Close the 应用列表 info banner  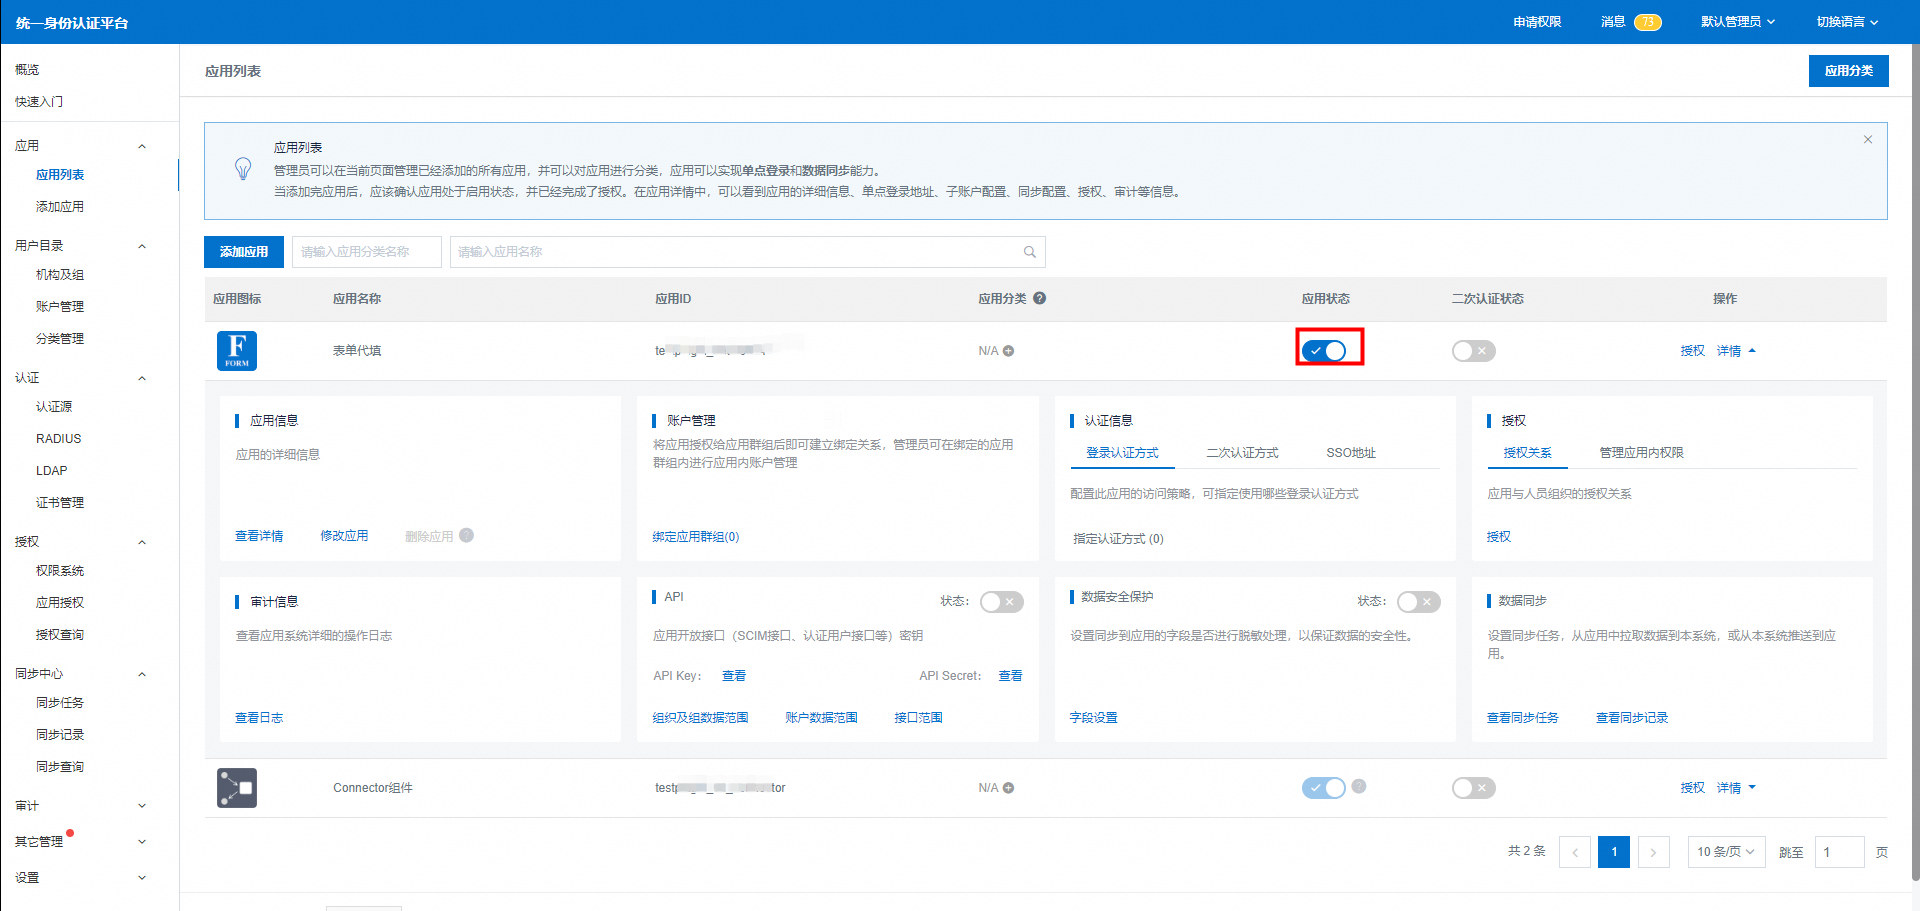pyautogui.click(x=1867, y=140)
